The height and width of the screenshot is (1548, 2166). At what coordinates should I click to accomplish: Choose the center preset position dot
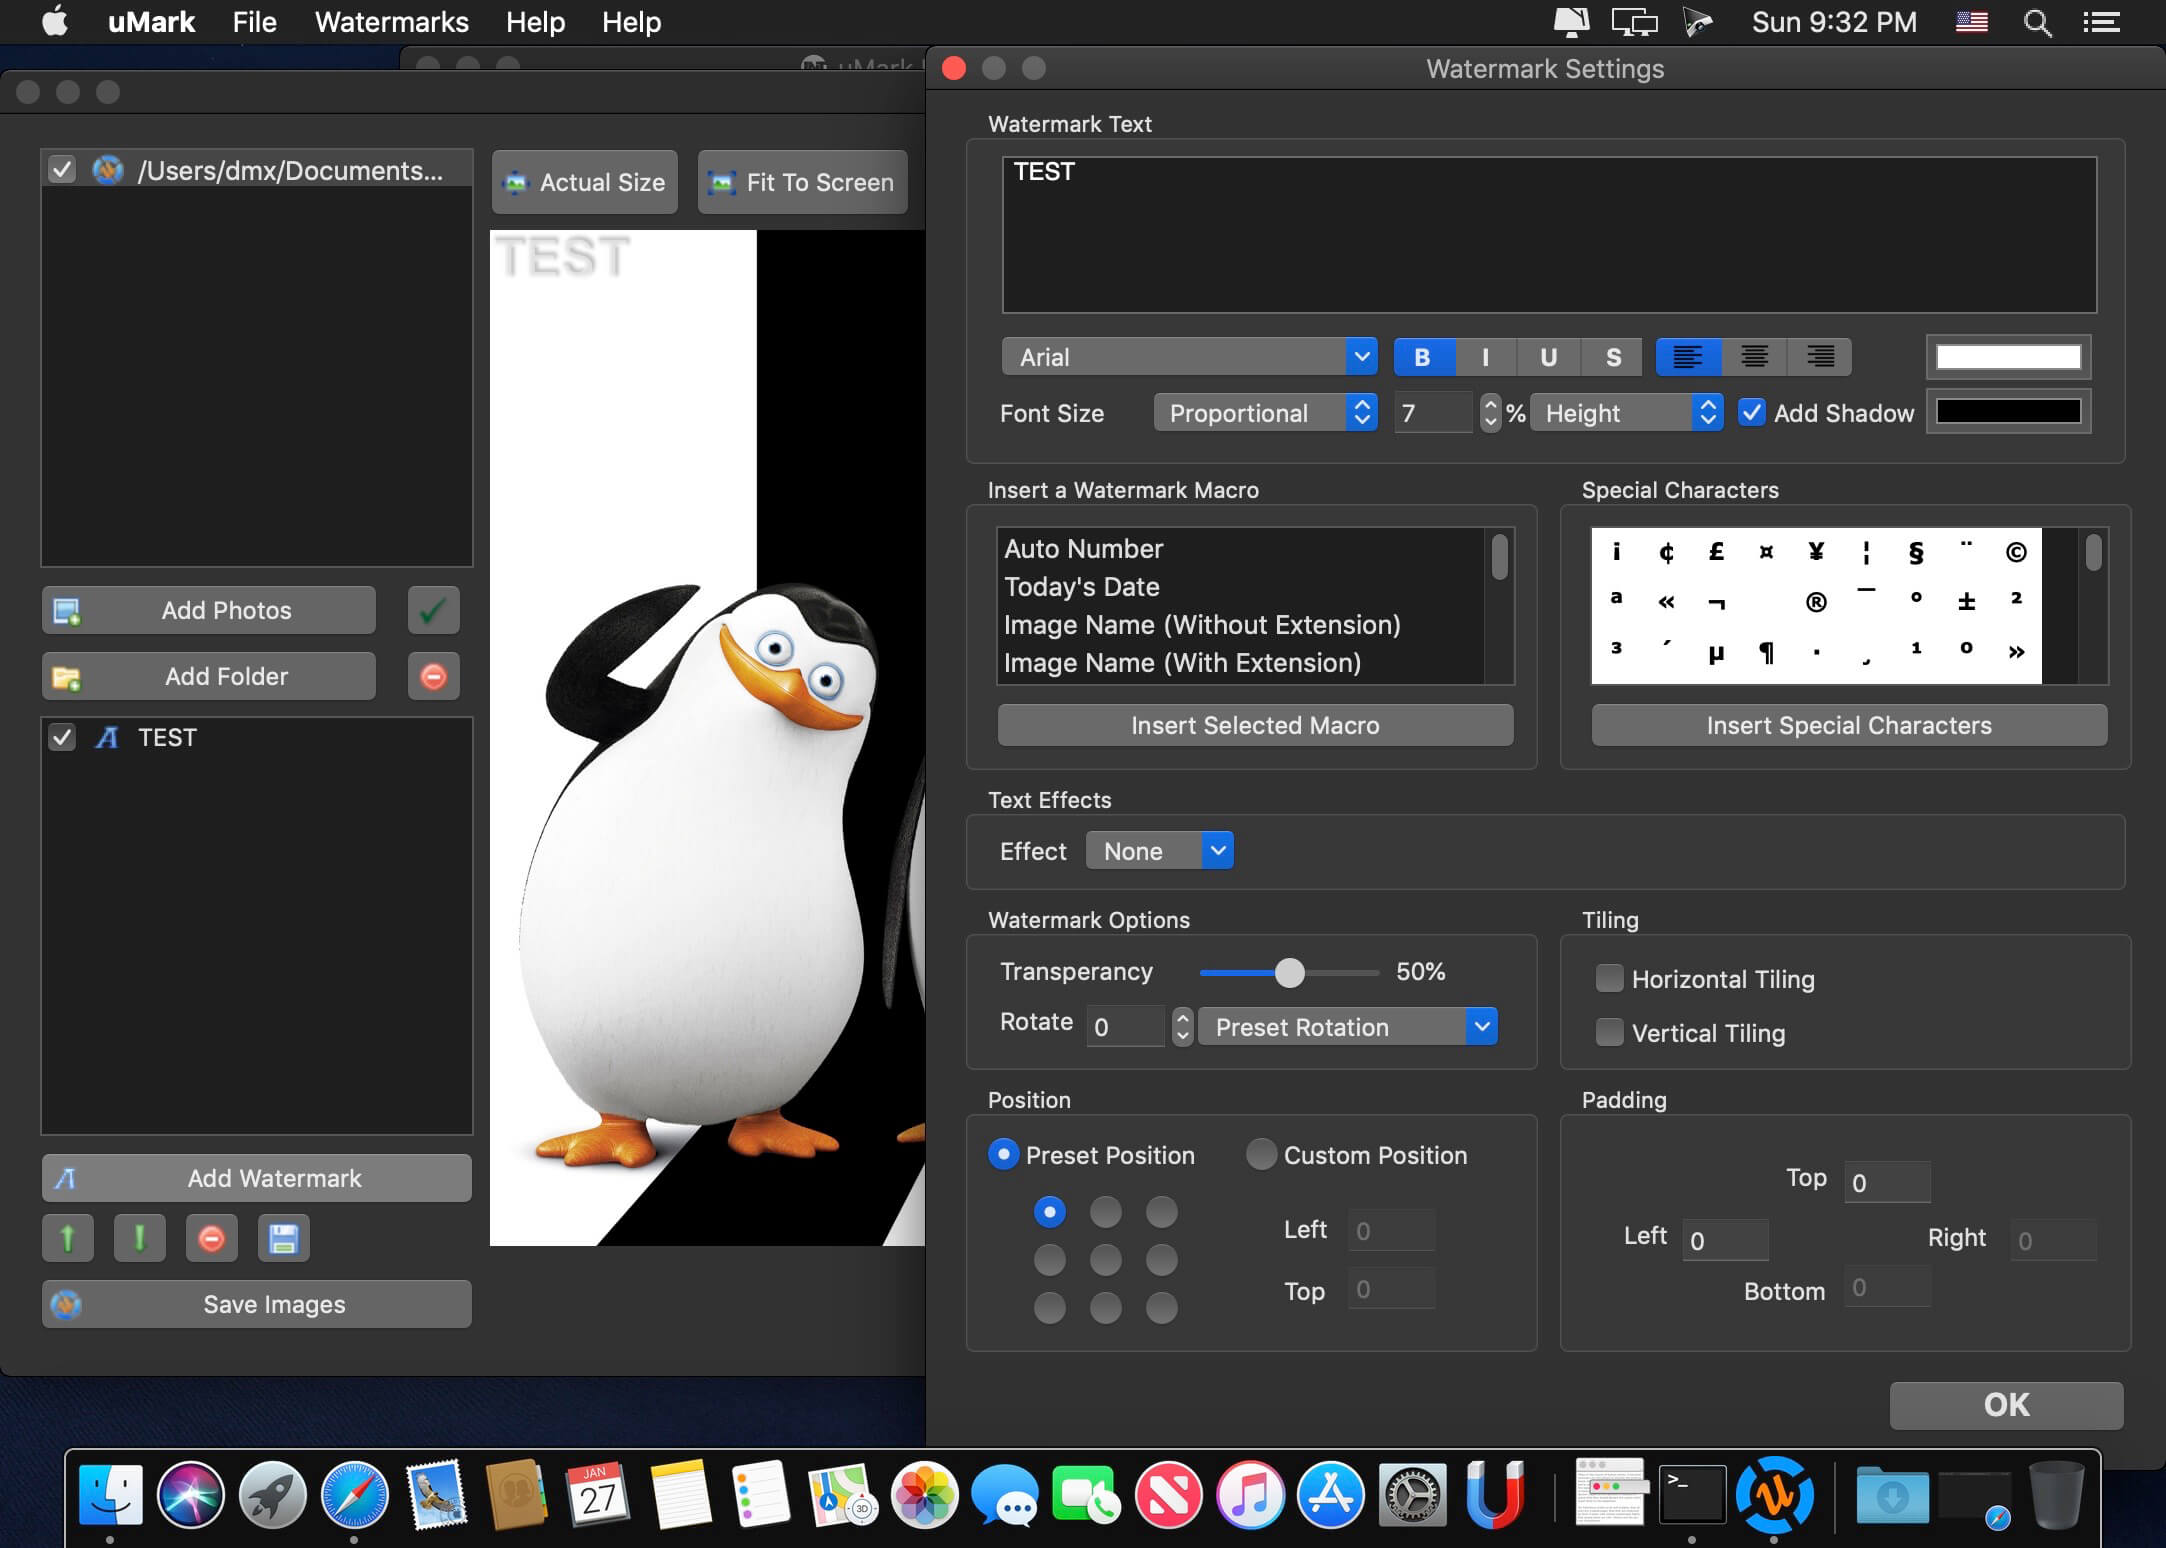pyautogui.click(x=1105, y=1260)
